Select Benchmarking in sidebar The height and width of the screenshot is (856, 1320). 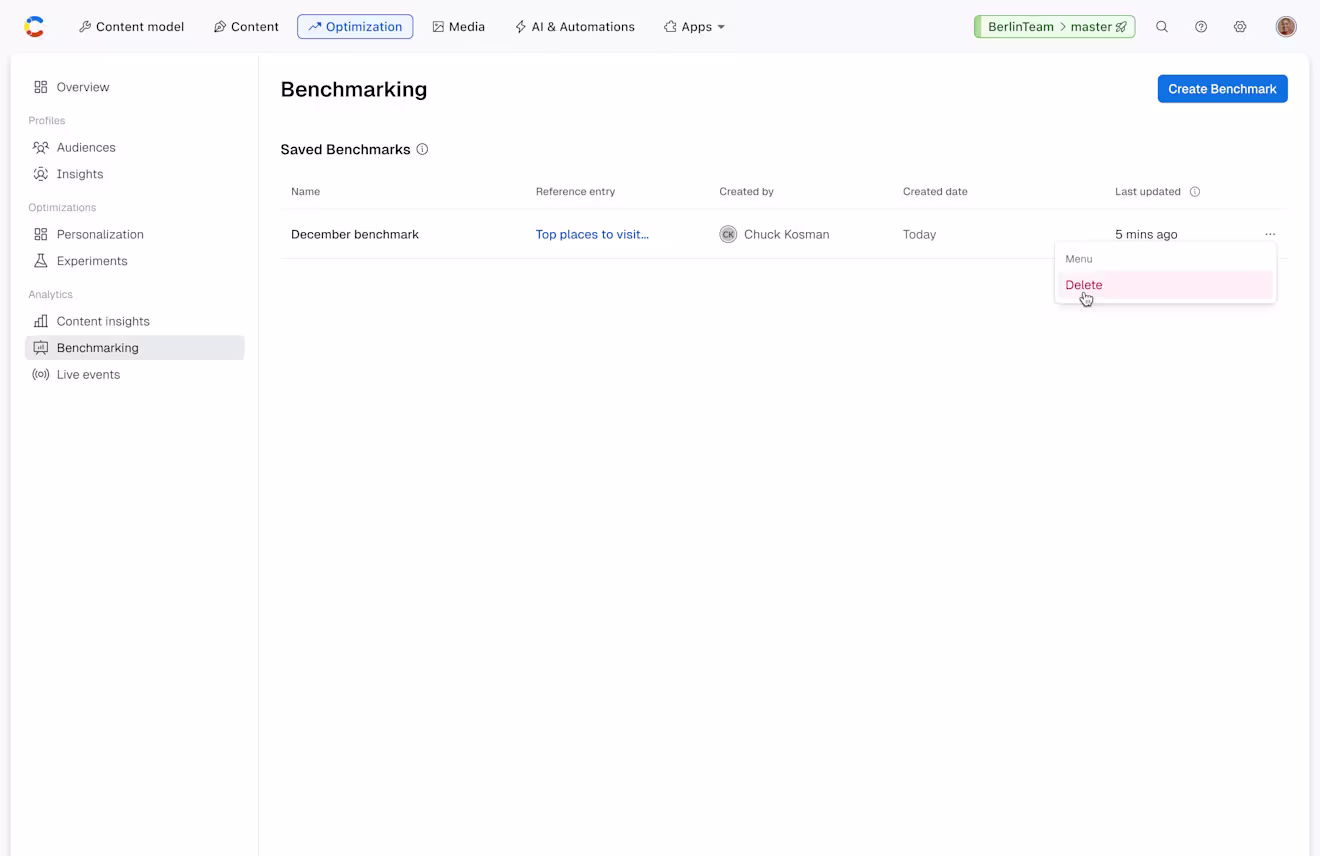pos(135,348)
